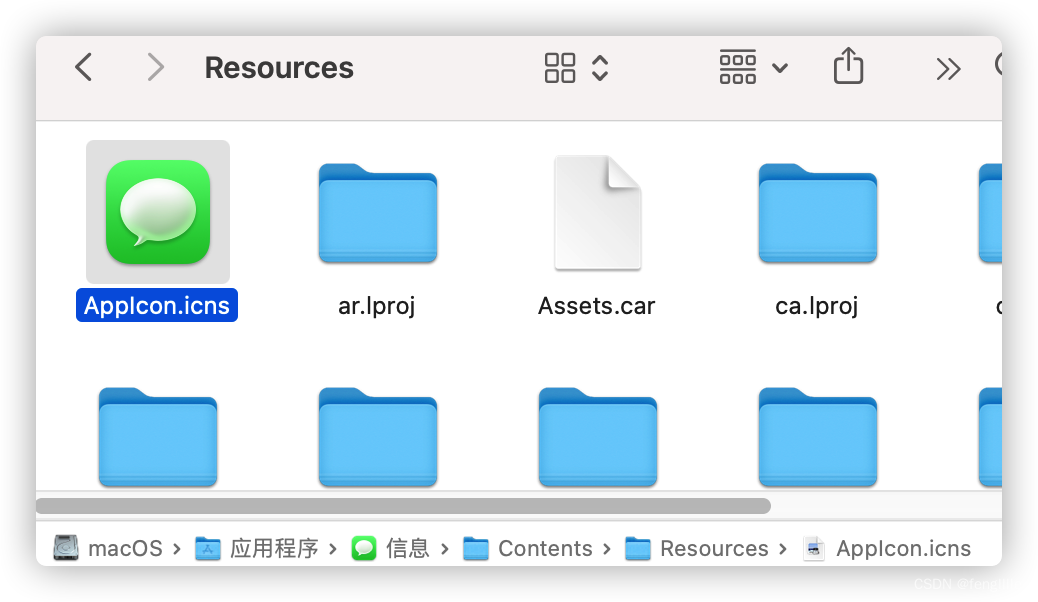Select the AppIcon.icns Messages icon
Image resolution: width=1038 pixels, height=602 pixels.
click(158, 212)
